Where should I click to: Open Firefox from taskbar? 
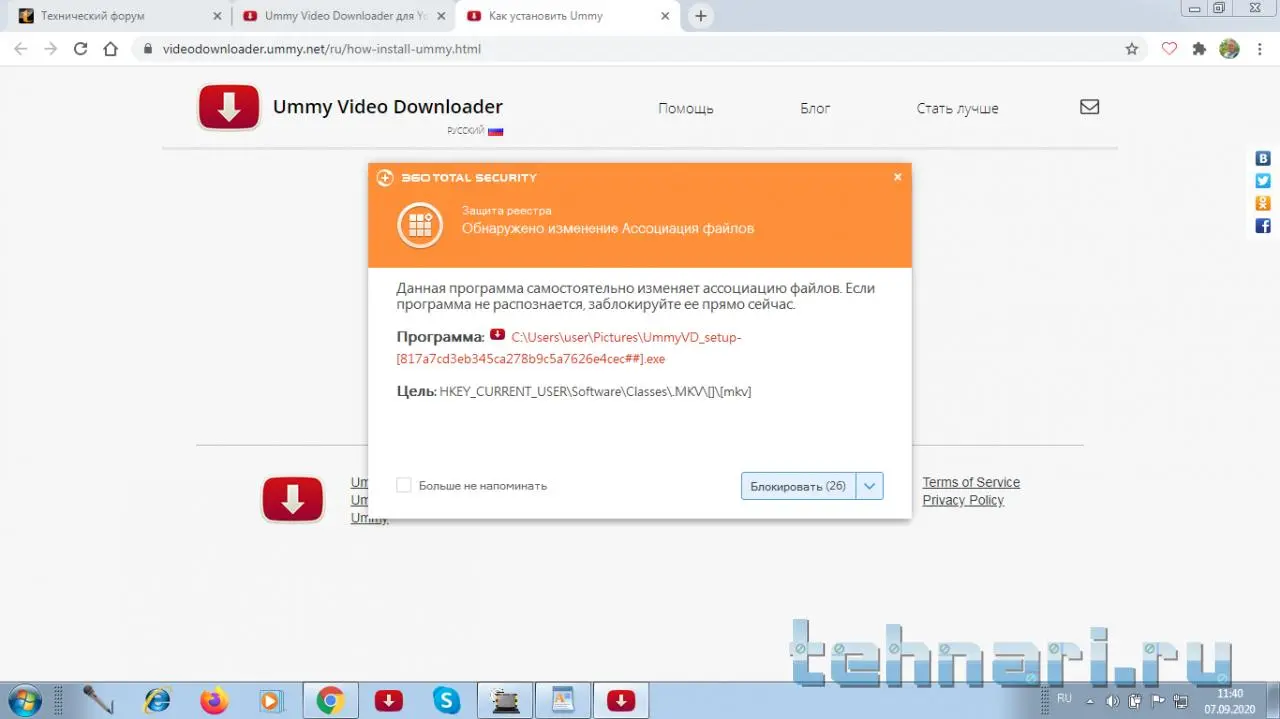[x=214, y=700]
